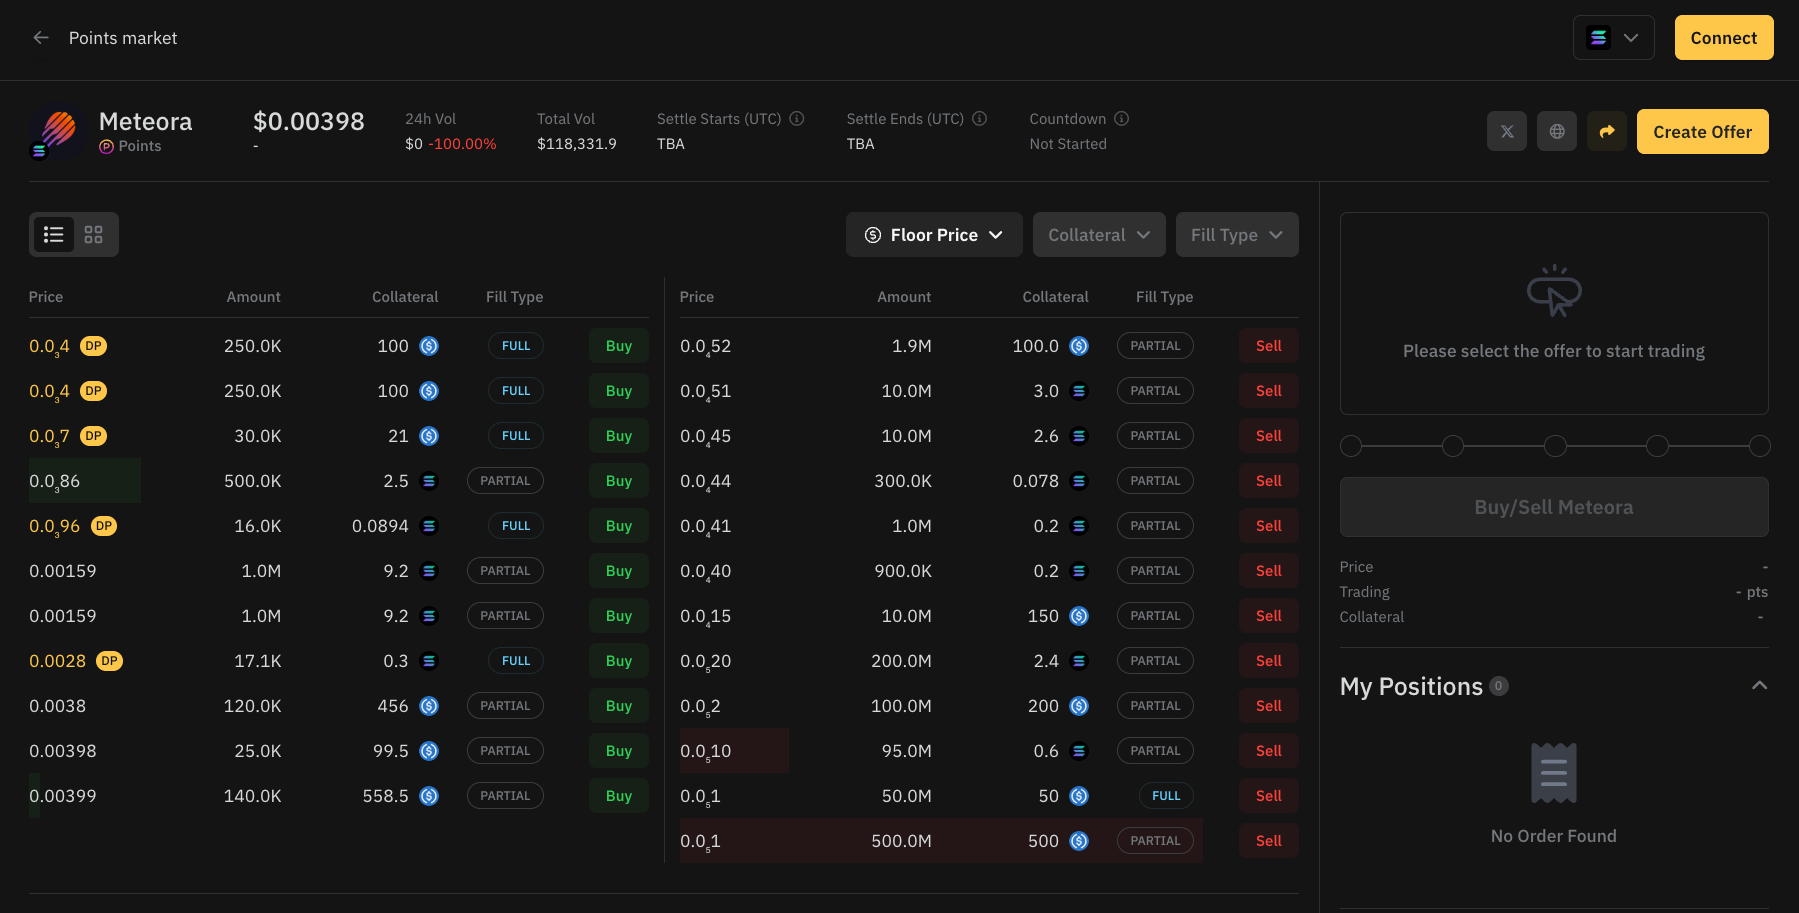1799x913 pixels.
Task: Click info icon next to Countdown
Action: 1122,118
